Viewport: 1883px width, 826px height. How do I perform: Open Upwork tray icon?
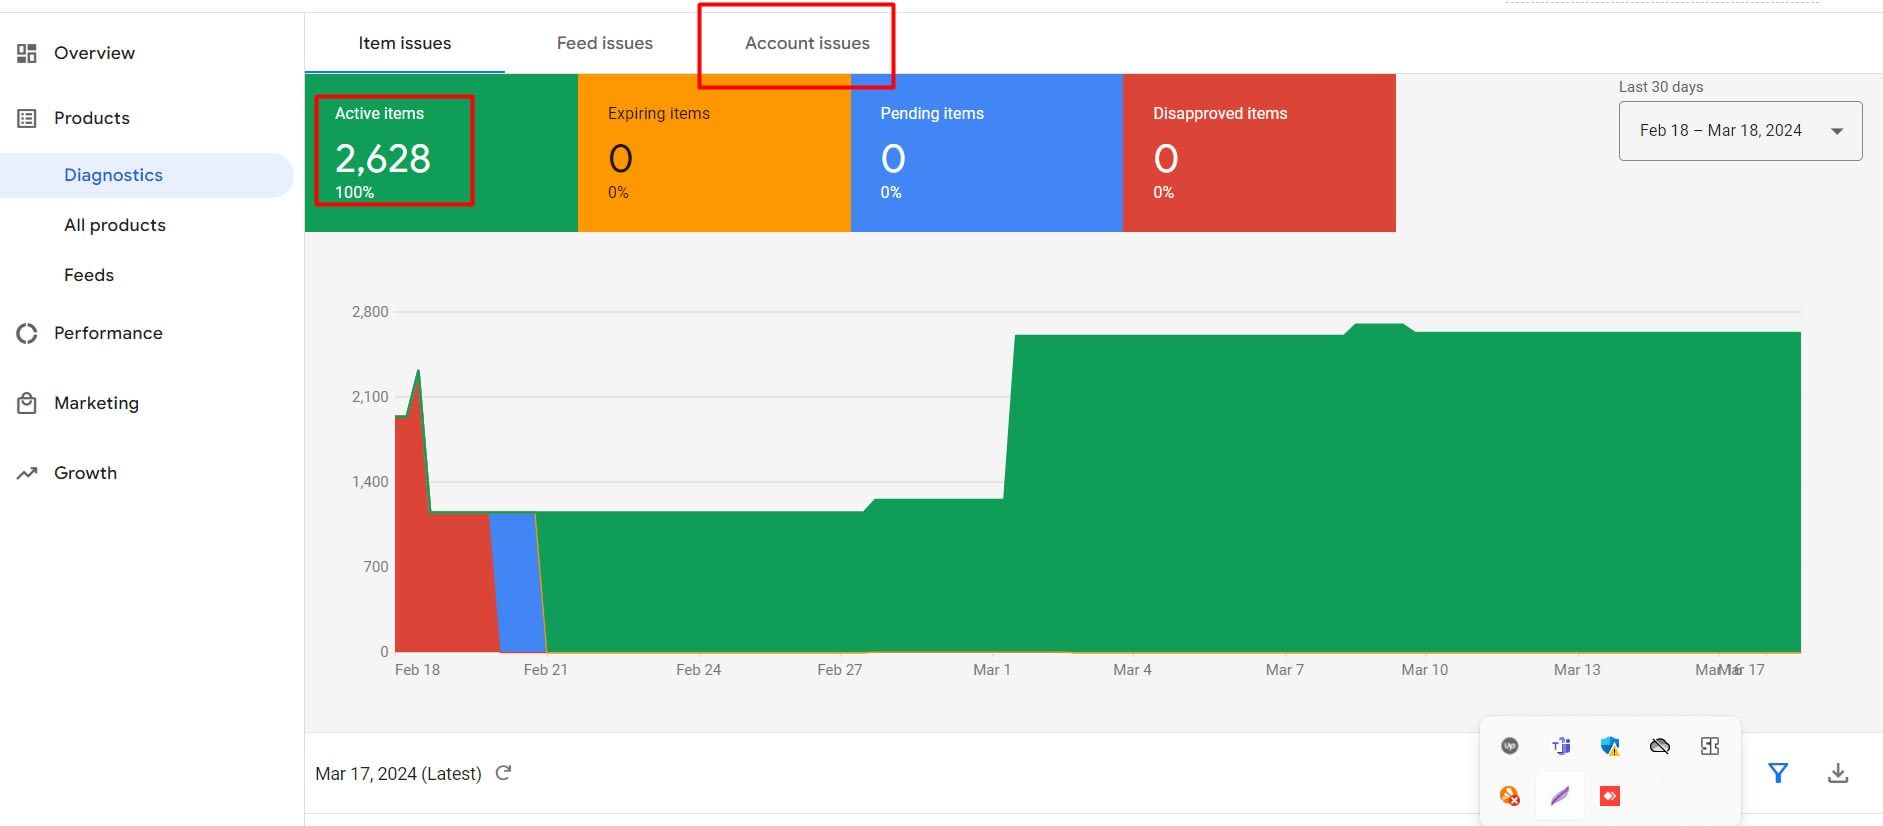pyautogui.click(x=1510, y=746)
